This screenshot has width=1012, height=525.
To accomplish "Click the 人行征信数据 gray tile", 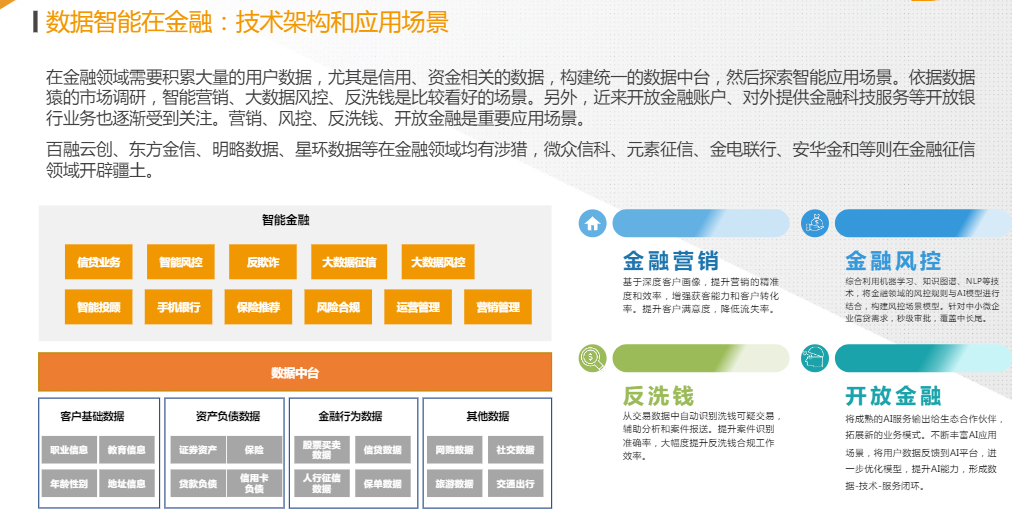I will pyautogui.click(x=321, y=484).
